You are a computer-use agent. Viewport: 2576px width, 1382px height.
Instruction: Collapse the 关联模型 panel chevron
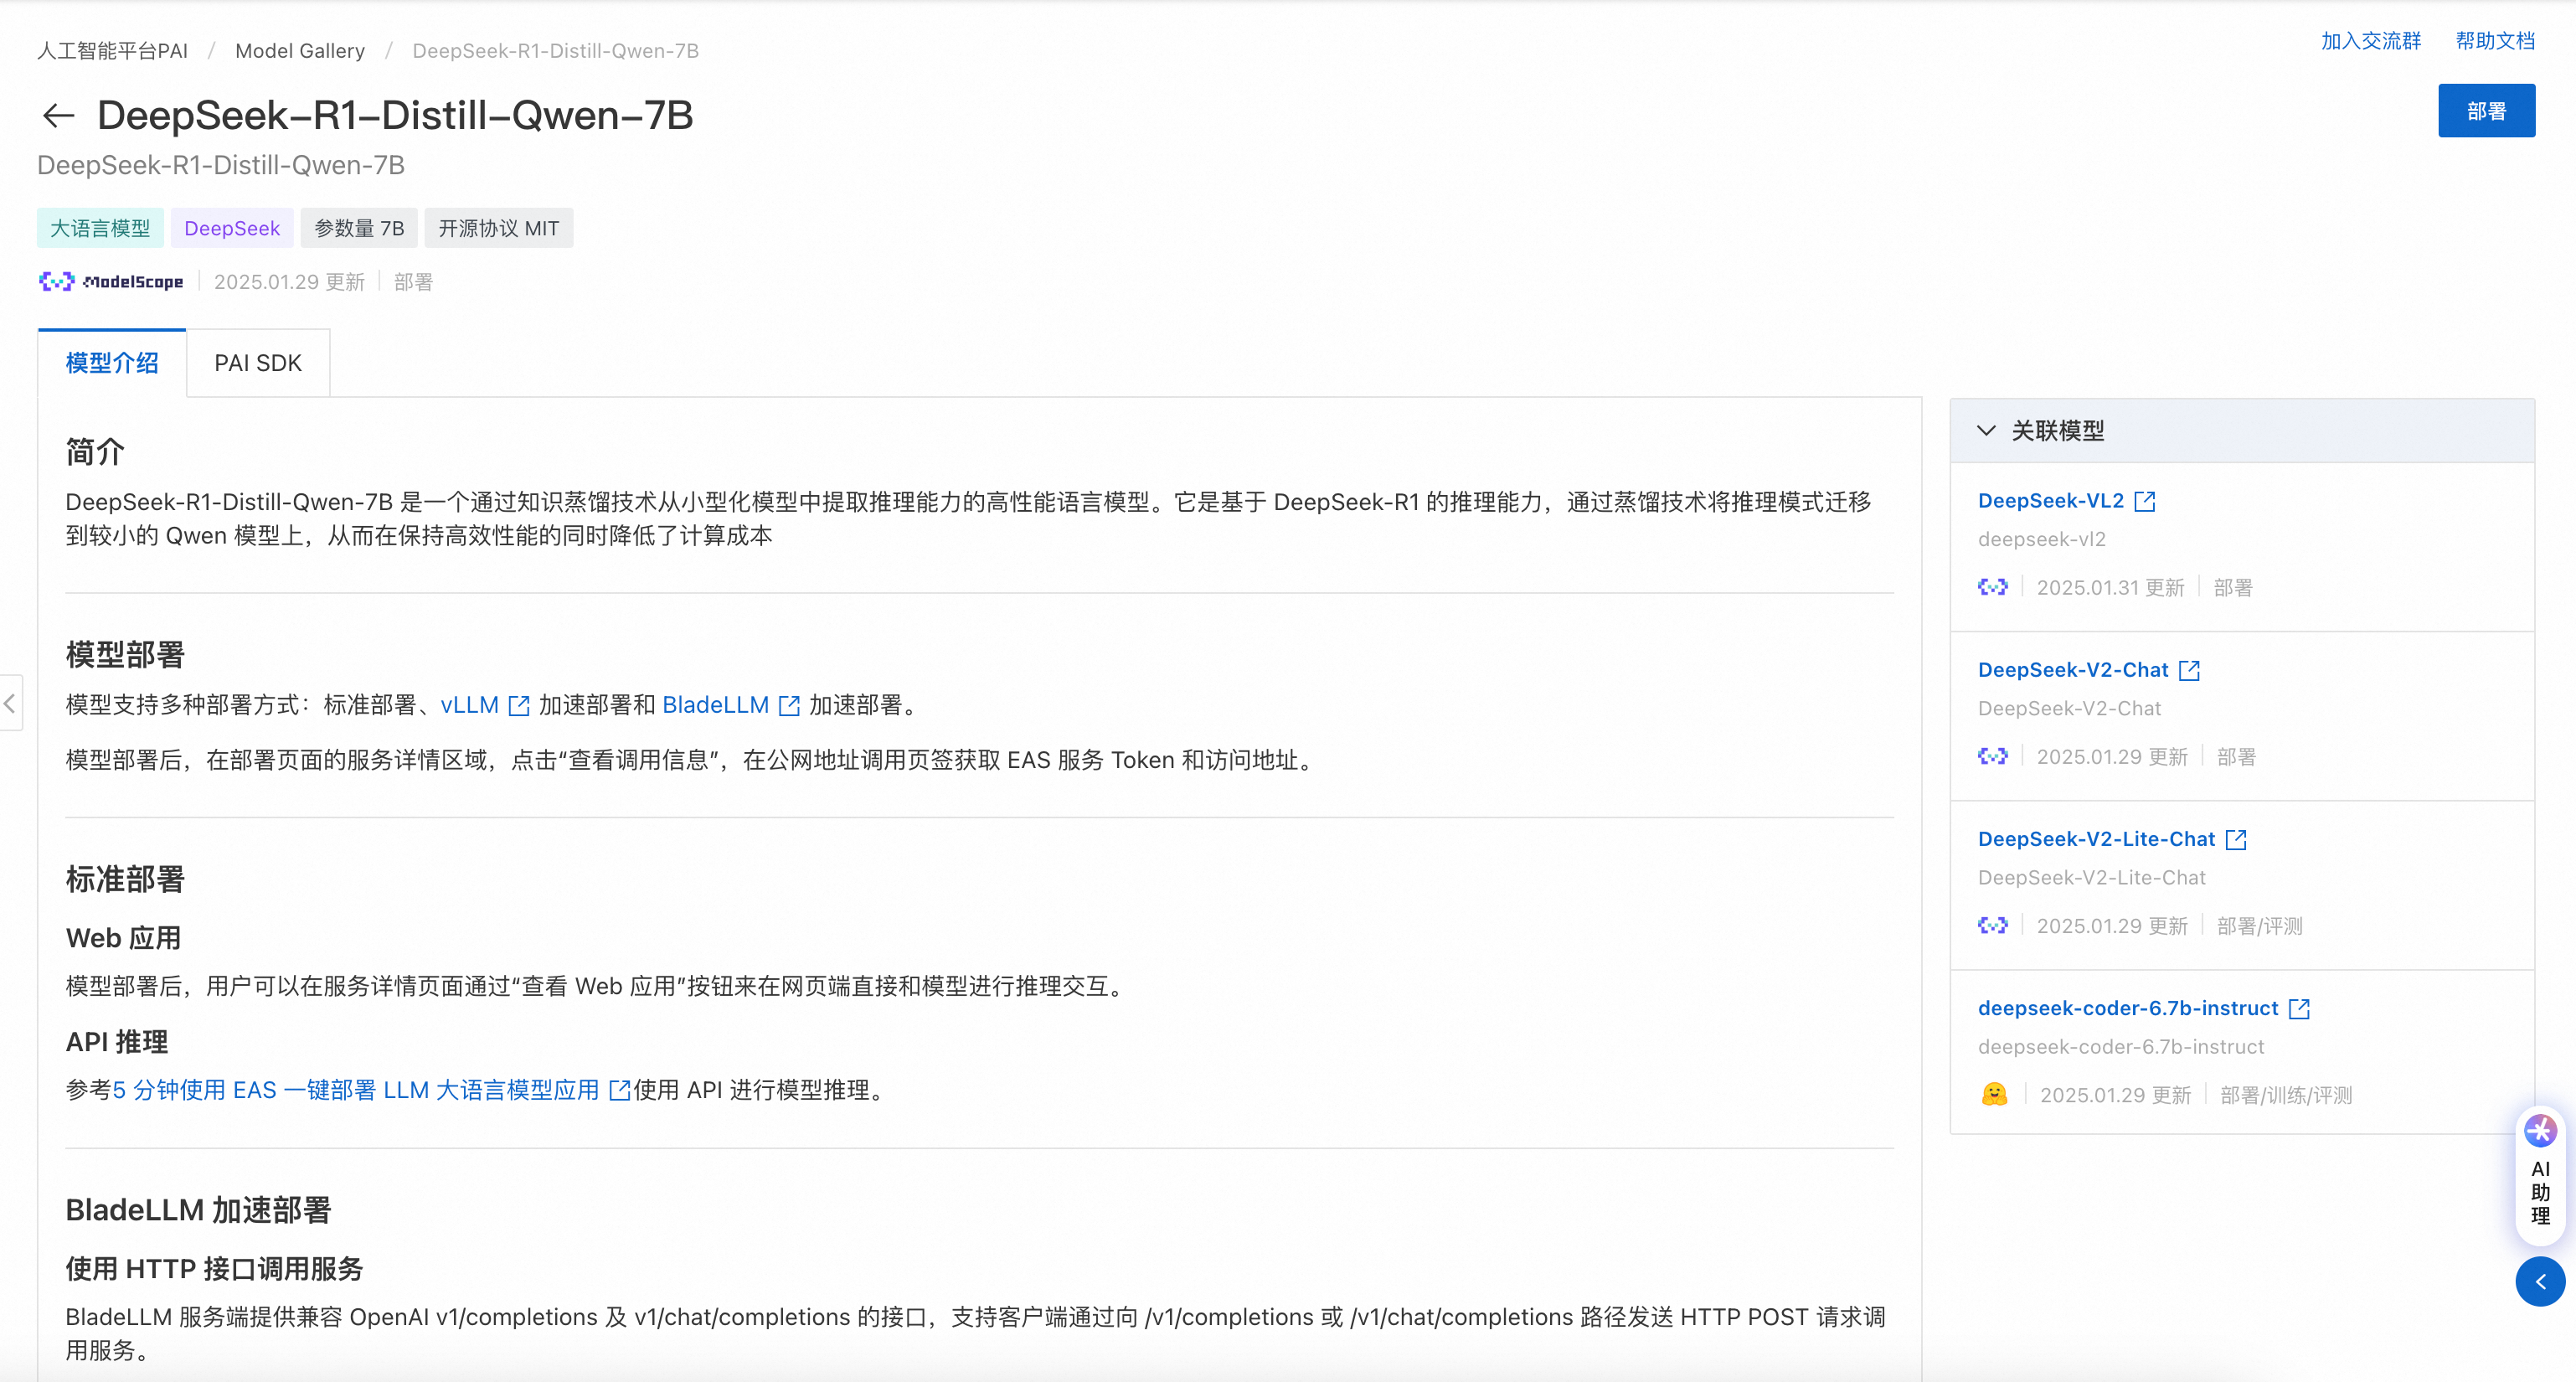point(1986,431)
